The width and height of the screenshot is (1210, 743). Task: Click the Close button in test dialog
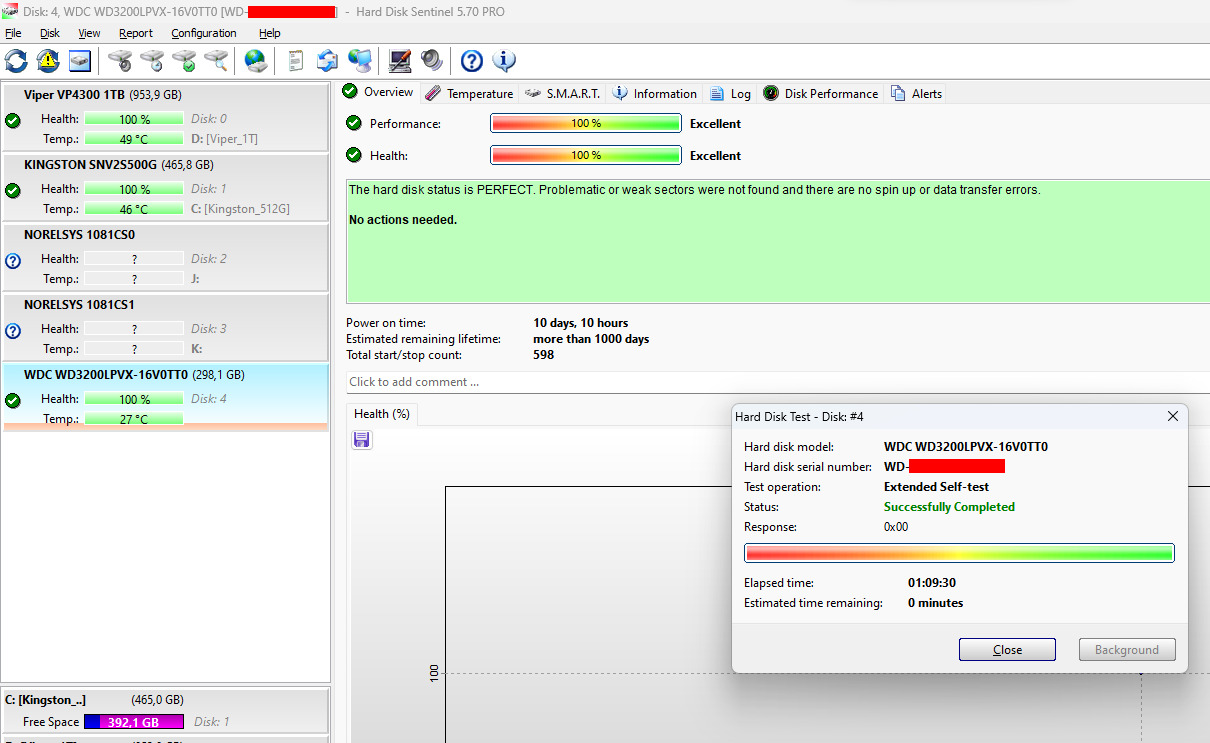pos(1007,650)
